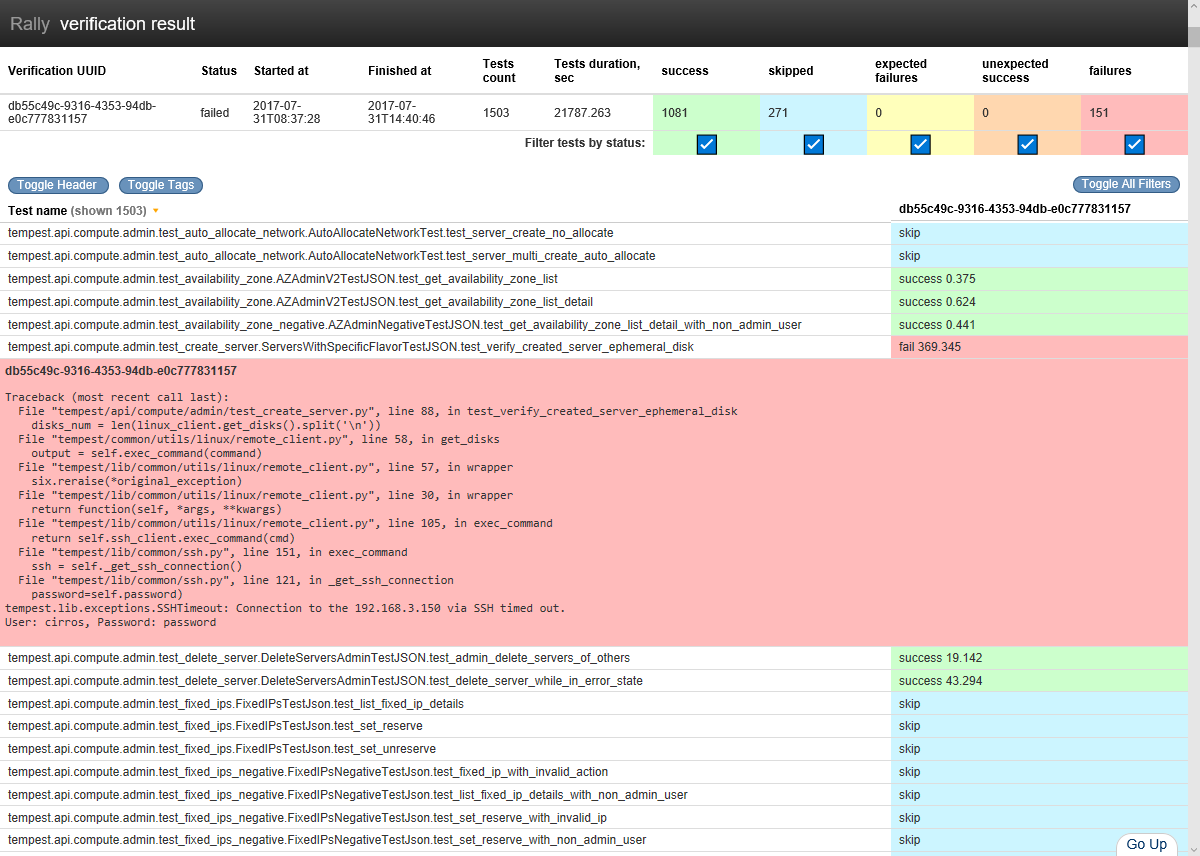Uncheck the skipped status filter
Image resolution: width=1200 pixels, height=856 pixels.
pos(813,144)
